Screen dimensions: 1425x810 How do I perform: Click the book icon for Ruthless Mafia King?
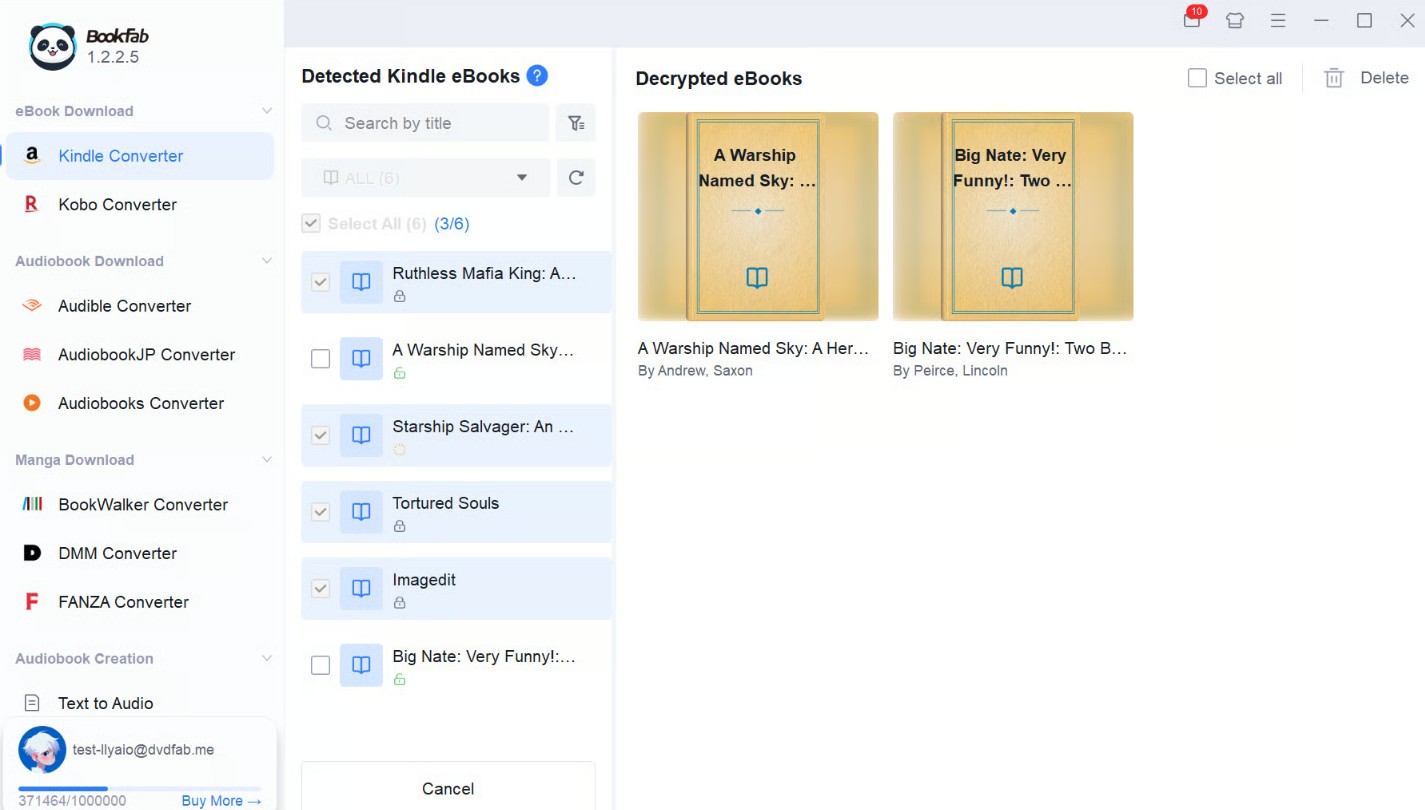point(361,282)
